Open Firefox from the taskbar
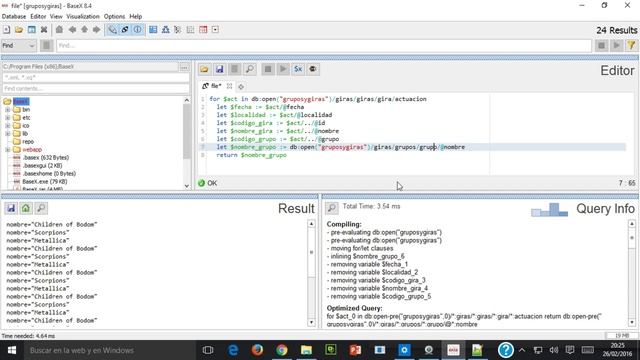Viewport: 640px width, 360px height. point(257,350)
